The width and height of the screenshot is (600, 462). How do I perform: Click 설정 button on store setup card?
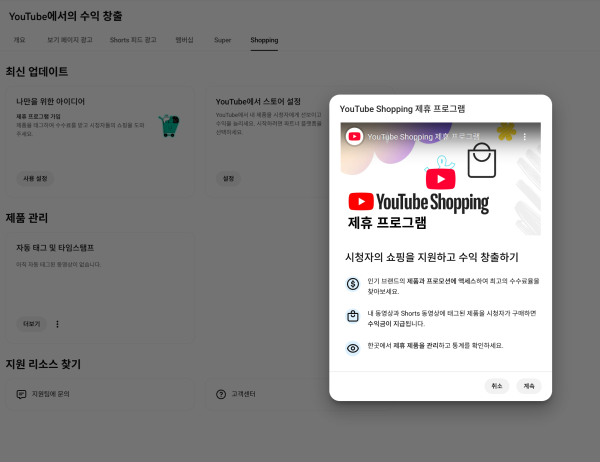pos(228,178)
